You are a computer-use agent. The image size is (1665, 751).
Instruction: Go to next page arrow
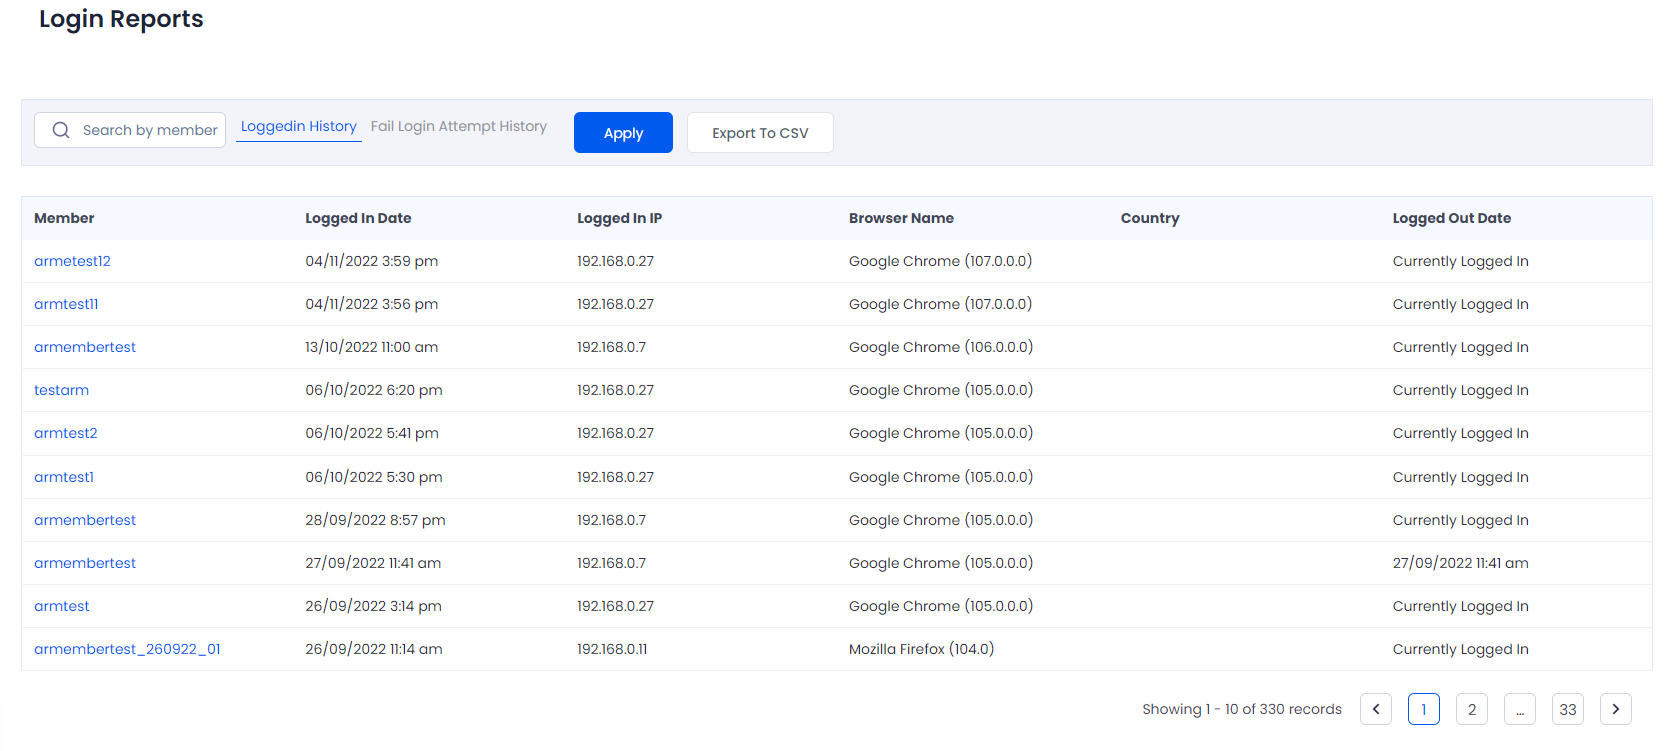click(1616, 709)
